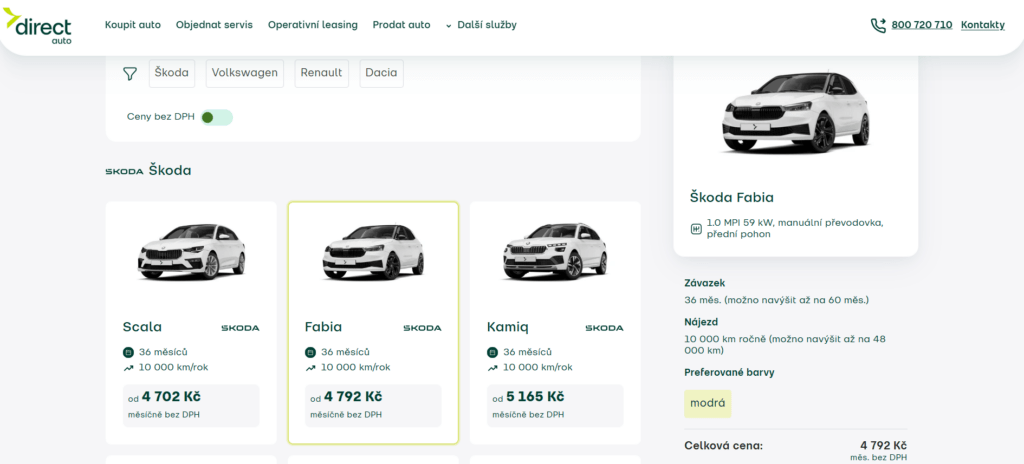Click mileage trend icon on Kamiq card
The image size is (1024, 464).
492,368
